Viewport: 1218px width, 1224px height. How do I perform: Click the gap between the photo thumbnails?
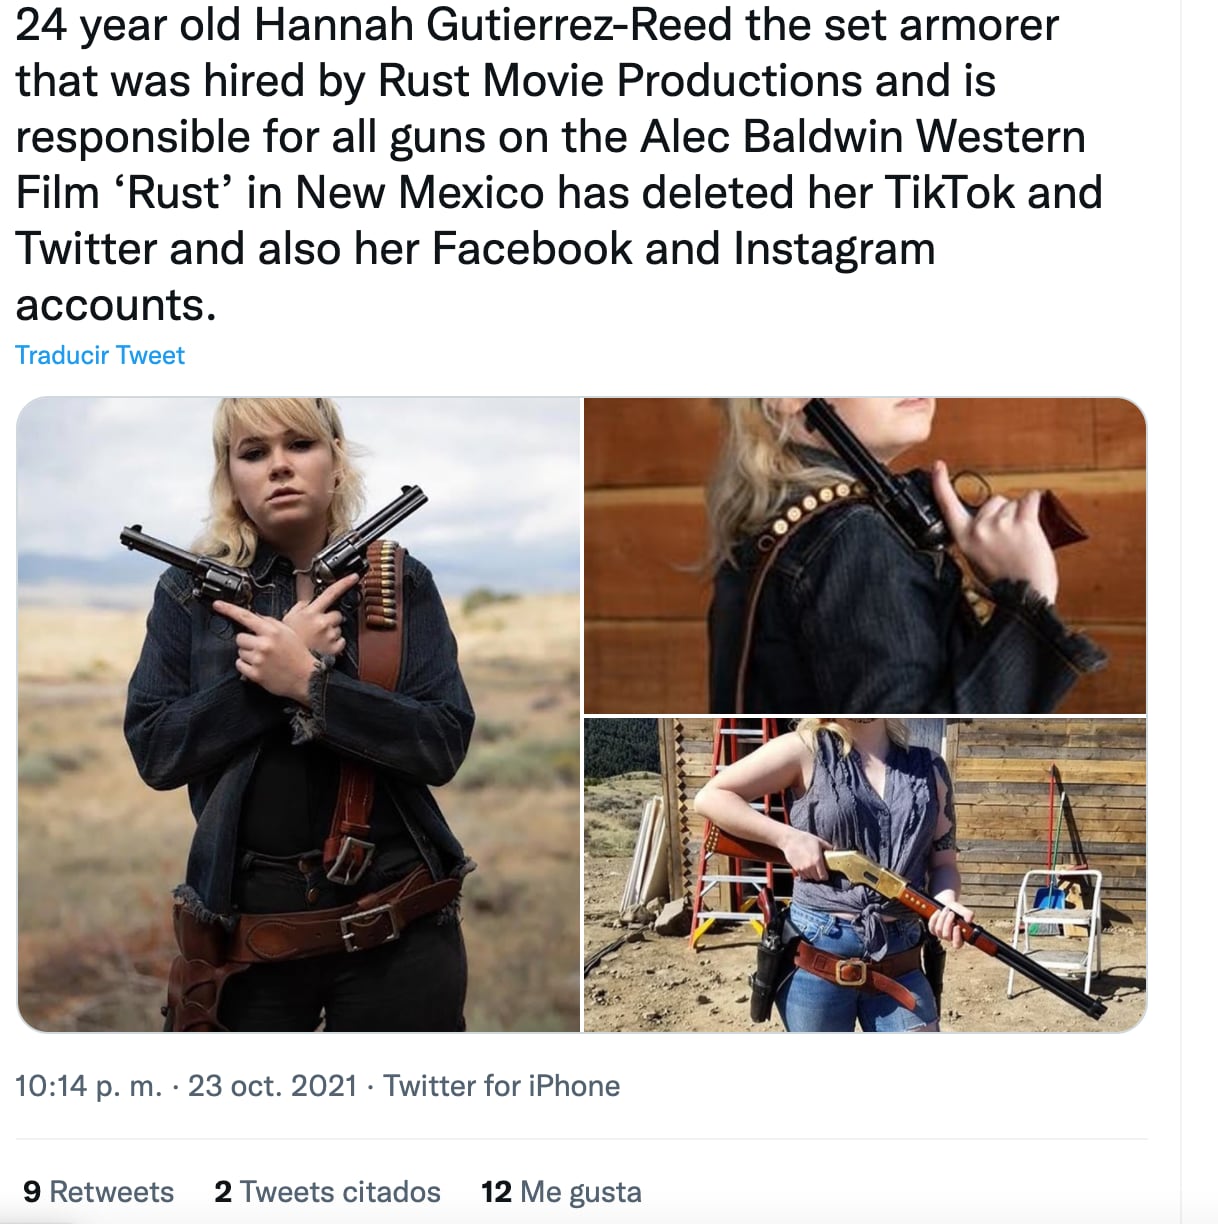[x=578, y=715]
